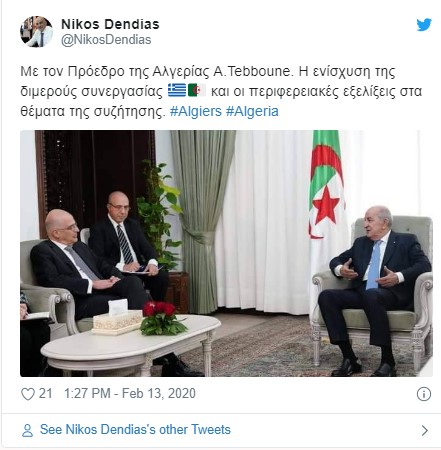Click the Greek tweet text body
This screenshot has width=441, height=450.
tap(221, 91)
